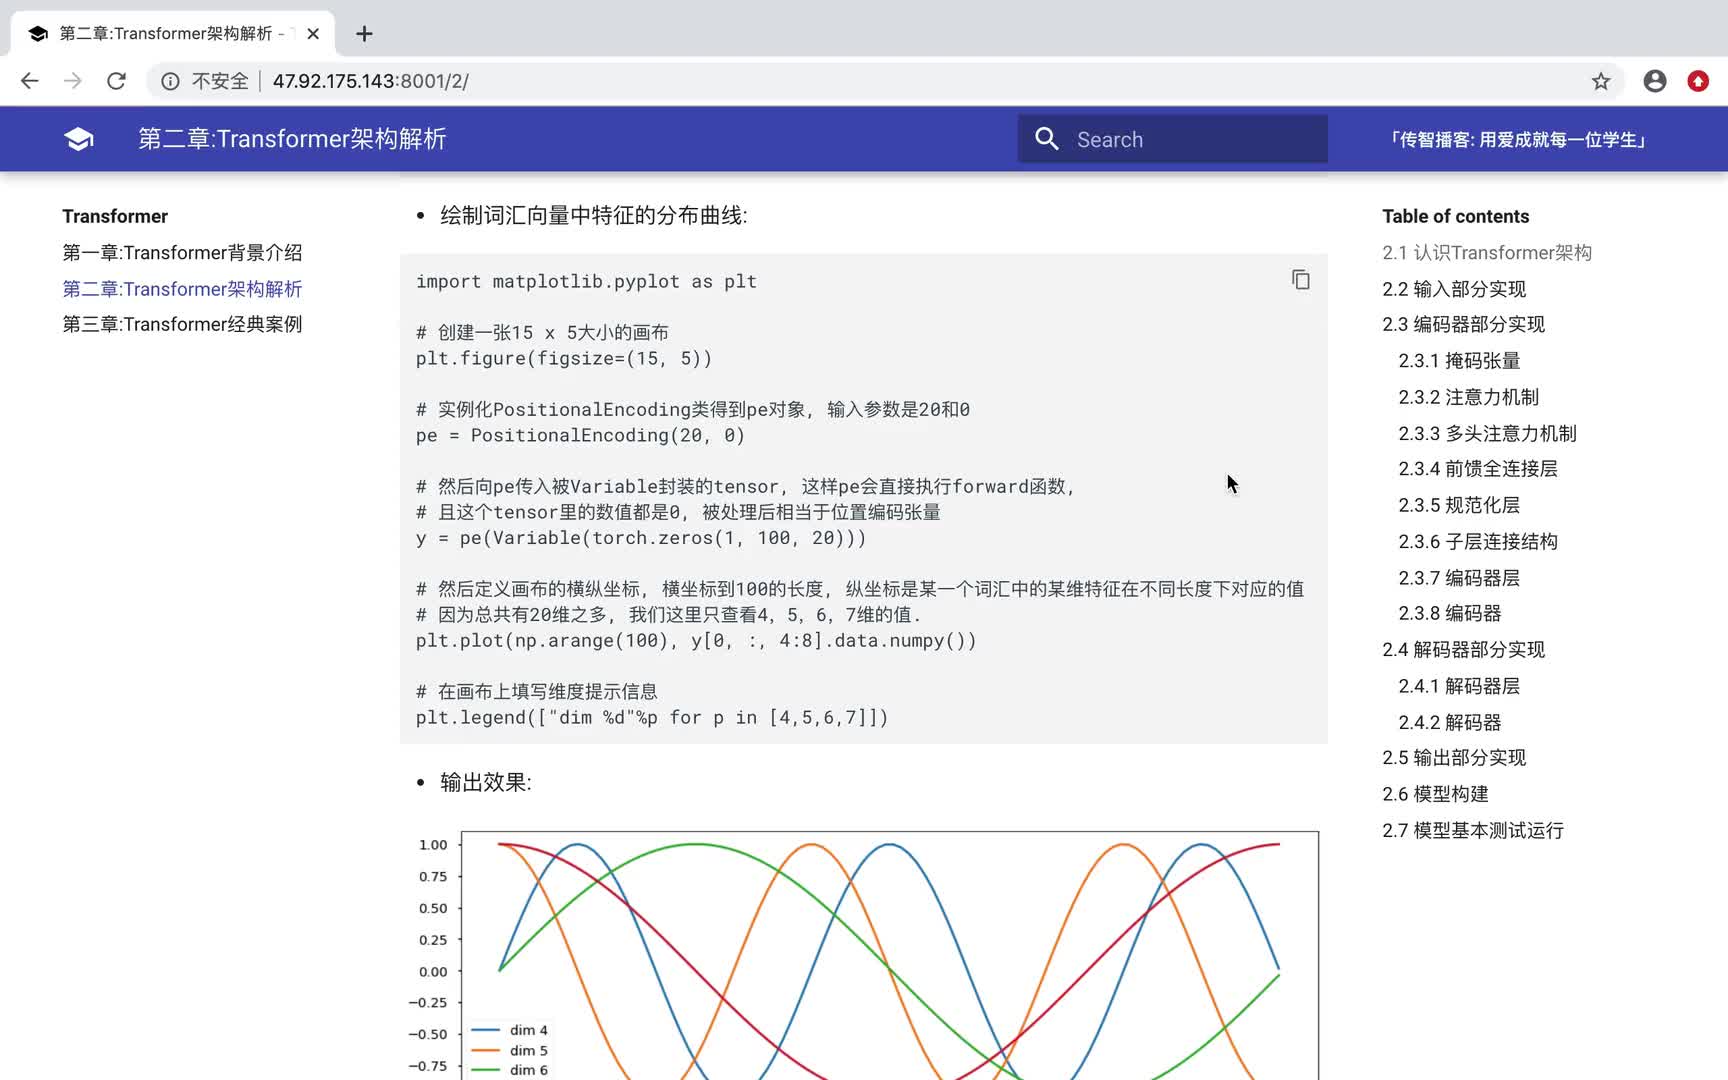Open site info for 不安全 warning
Viewport: 1728px width, 1080px height.
(x=205, y=81)
